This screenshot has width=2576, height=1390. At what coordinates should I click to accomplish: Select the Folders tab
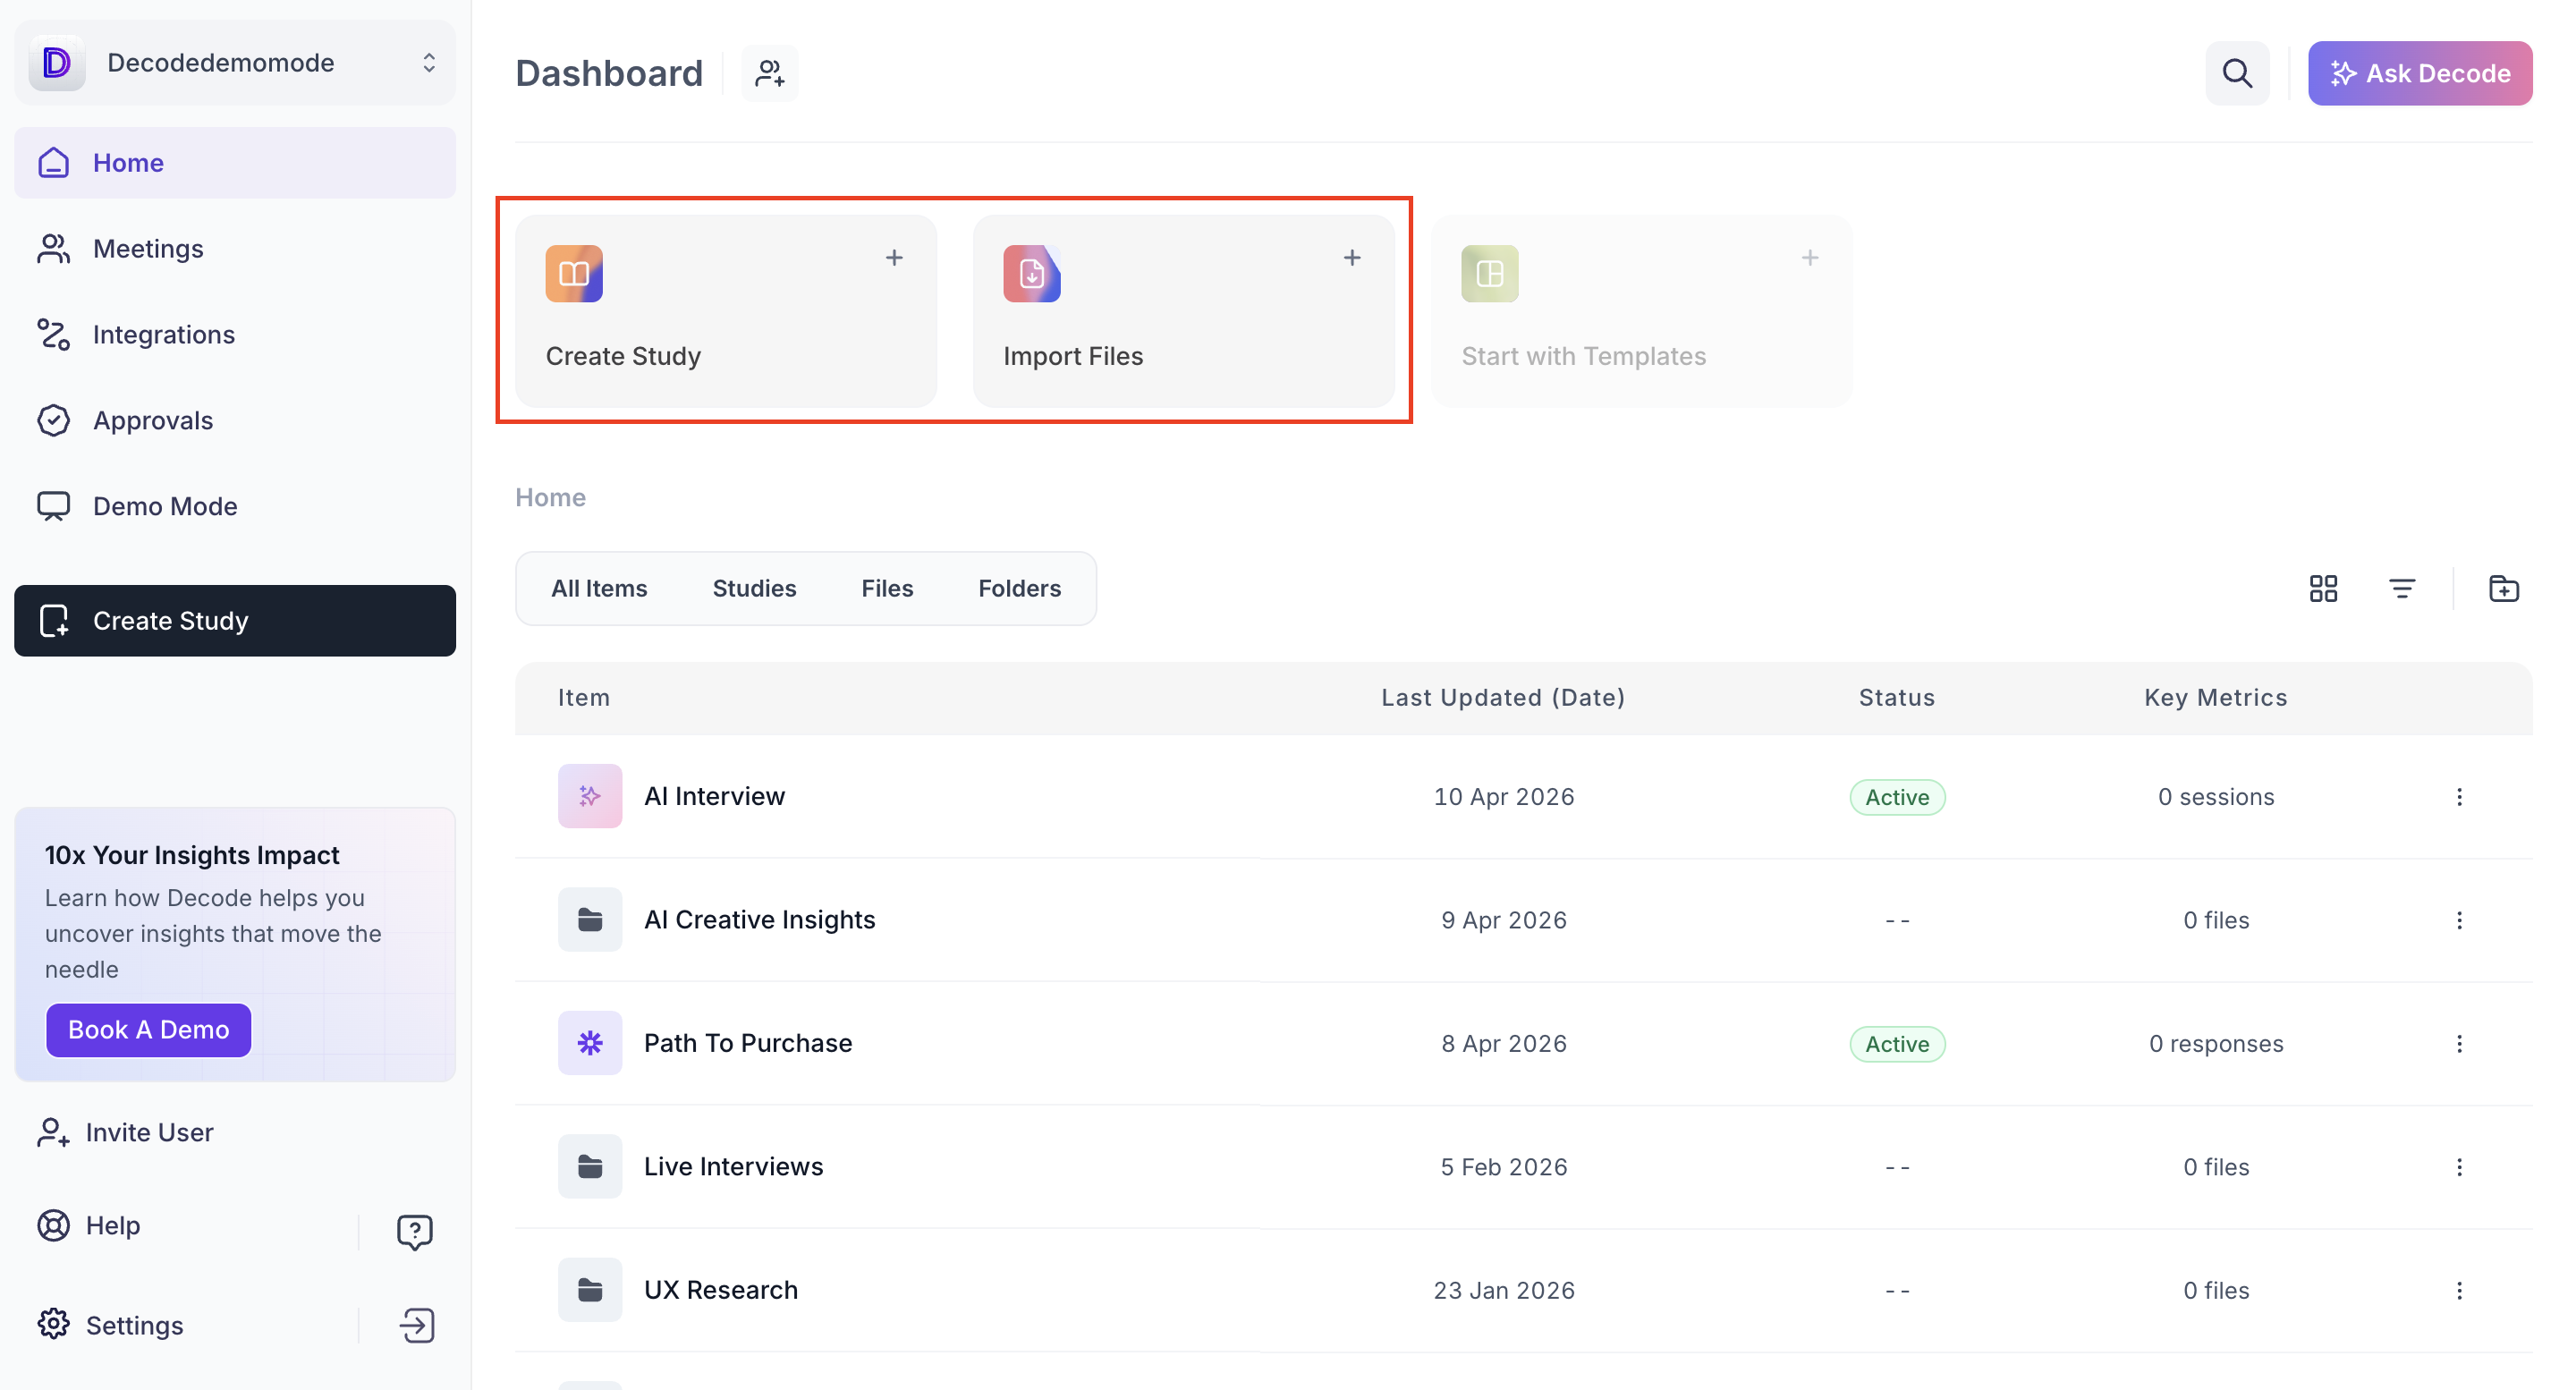tap(1019, 588)
